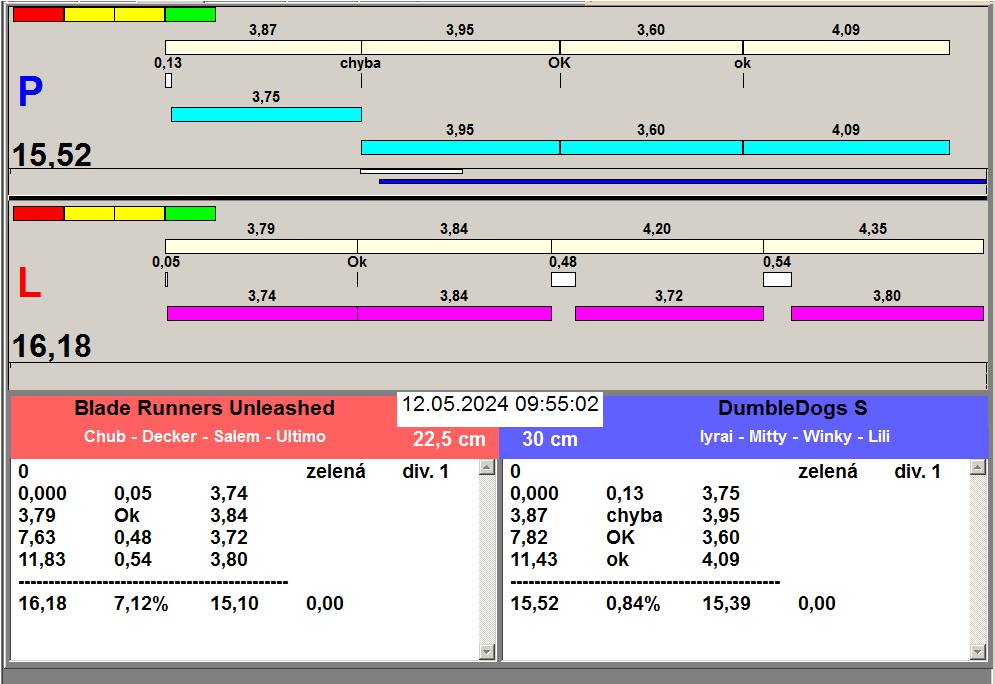Click the 7,12% value in Blade Runners list
The image size is (995, 684).
[141, 603]
